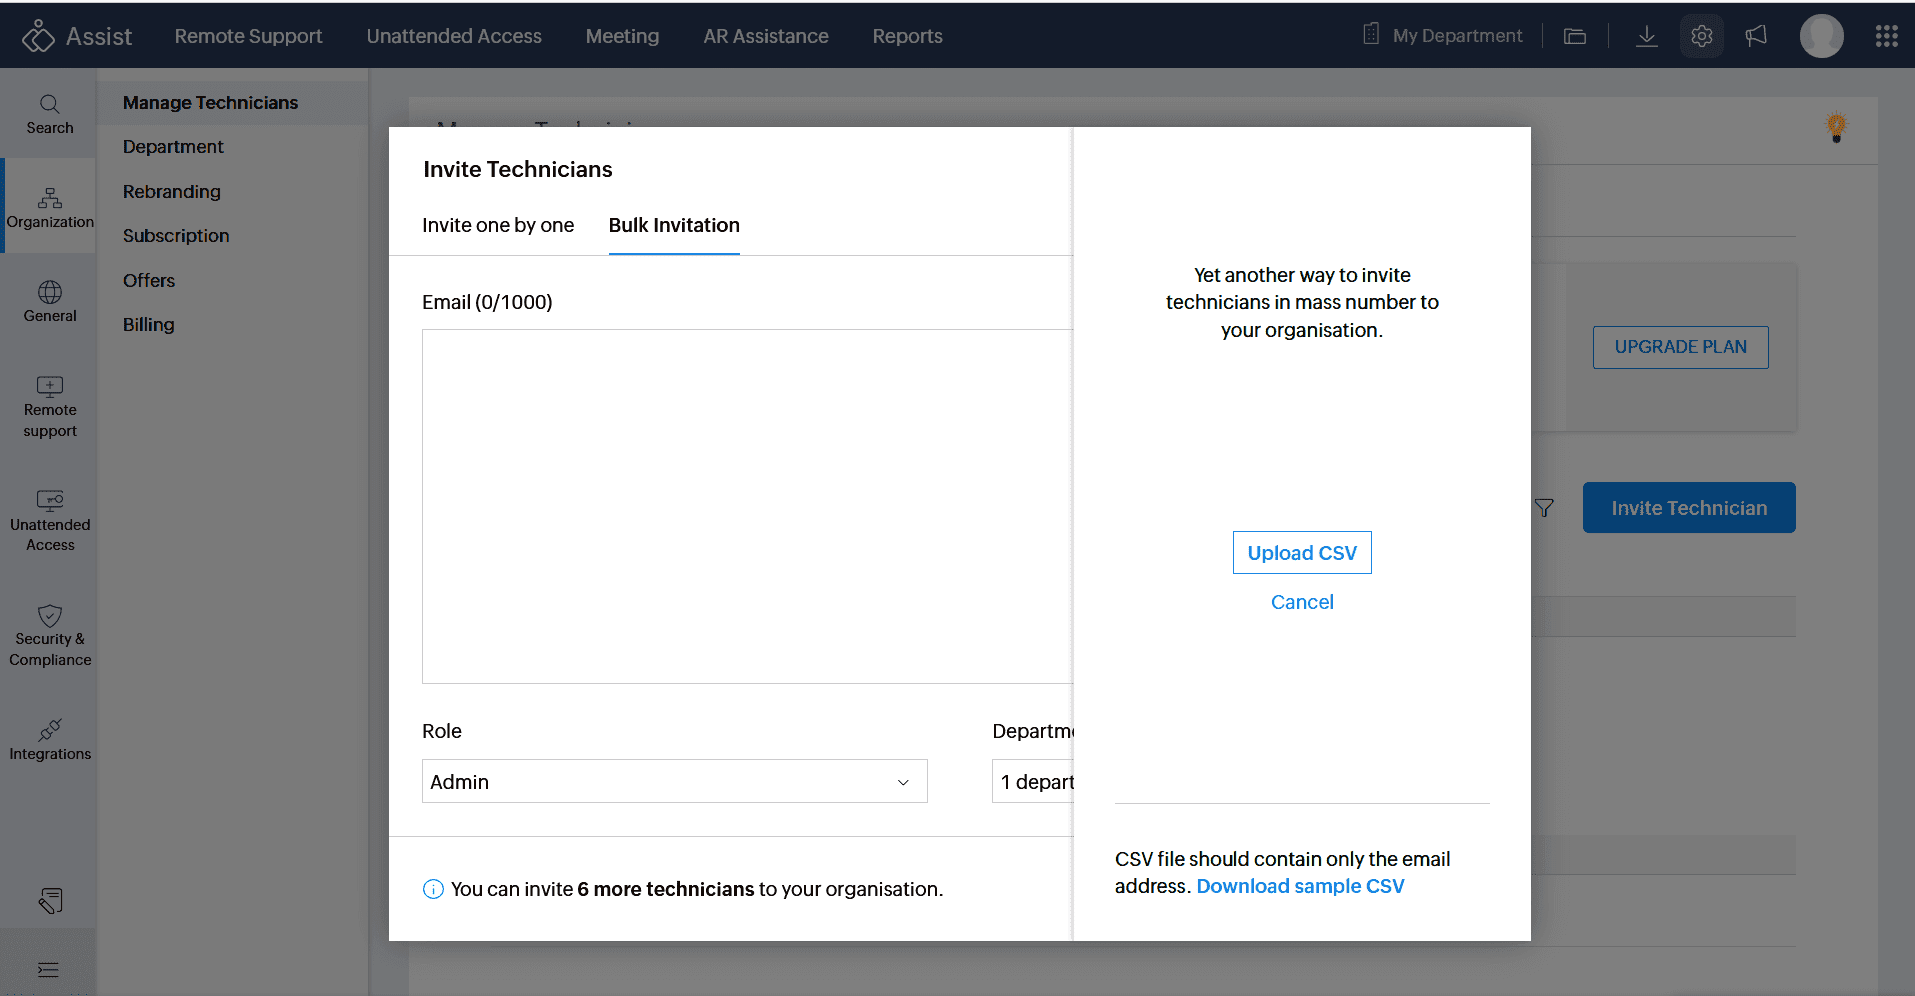Select the Bulk Invitation tab
The height and width of the screenshot is (996, 1915).
[674, 225]
